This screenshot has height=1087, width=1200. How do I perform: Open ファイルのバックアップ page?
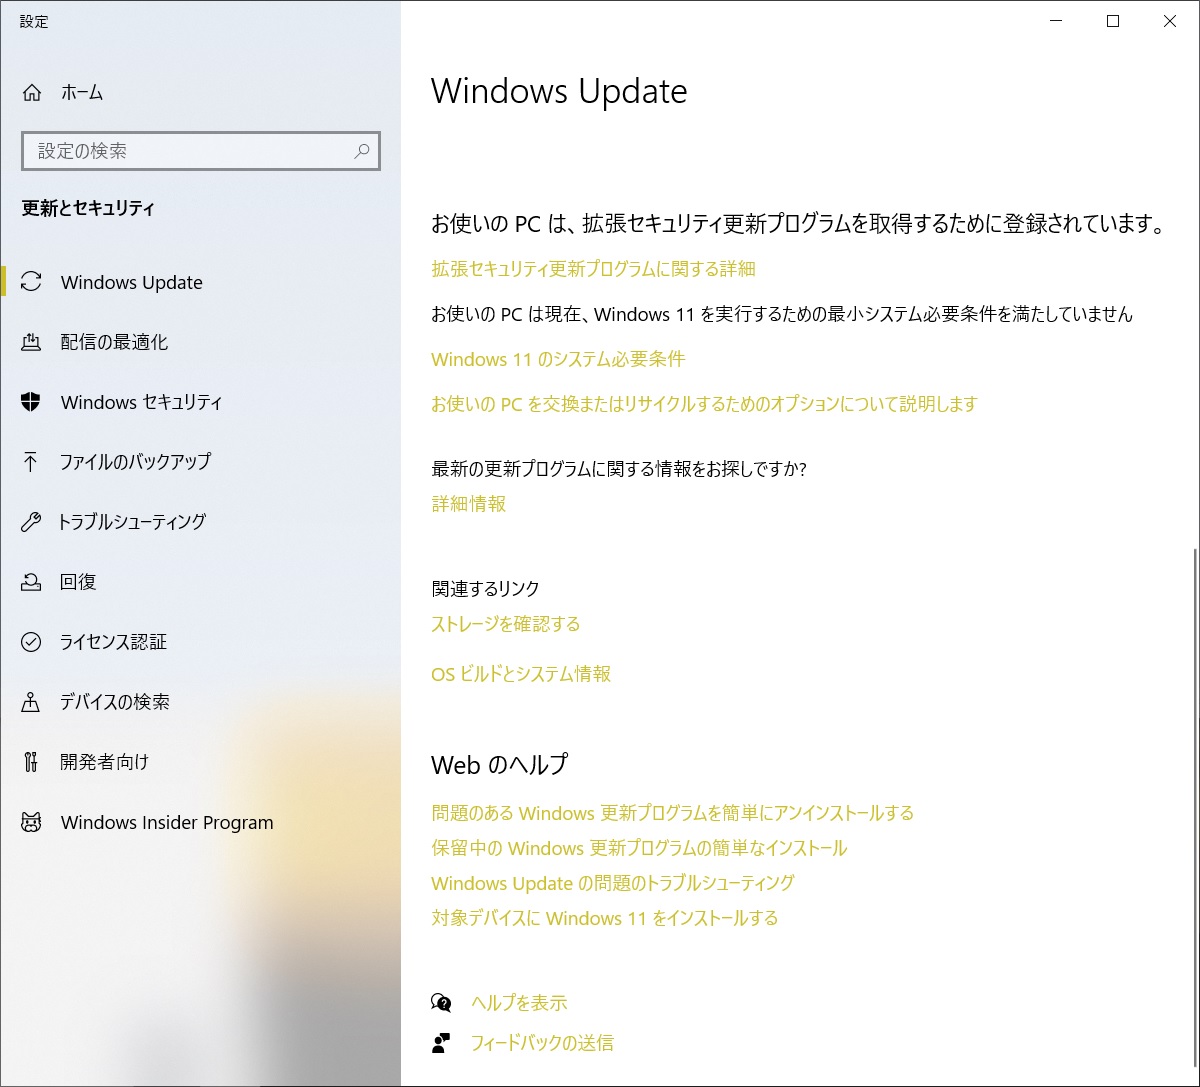click(x=200, y=462)
